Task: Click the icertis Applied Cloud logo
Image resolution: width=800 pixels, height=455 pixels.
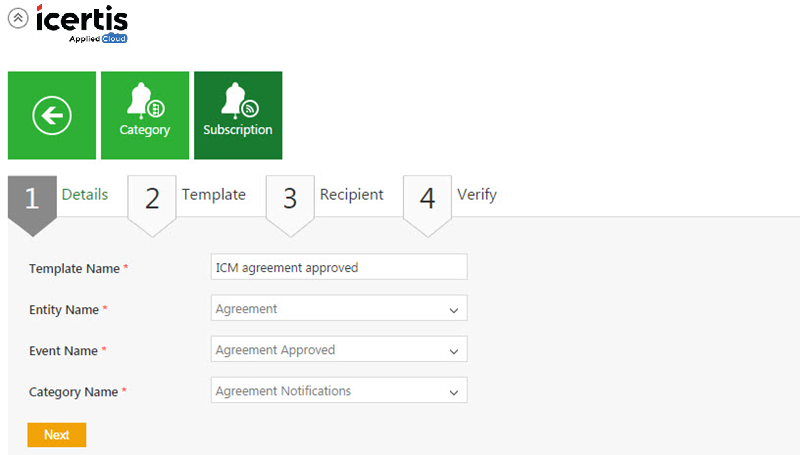Action: click(x=82, y=23)
